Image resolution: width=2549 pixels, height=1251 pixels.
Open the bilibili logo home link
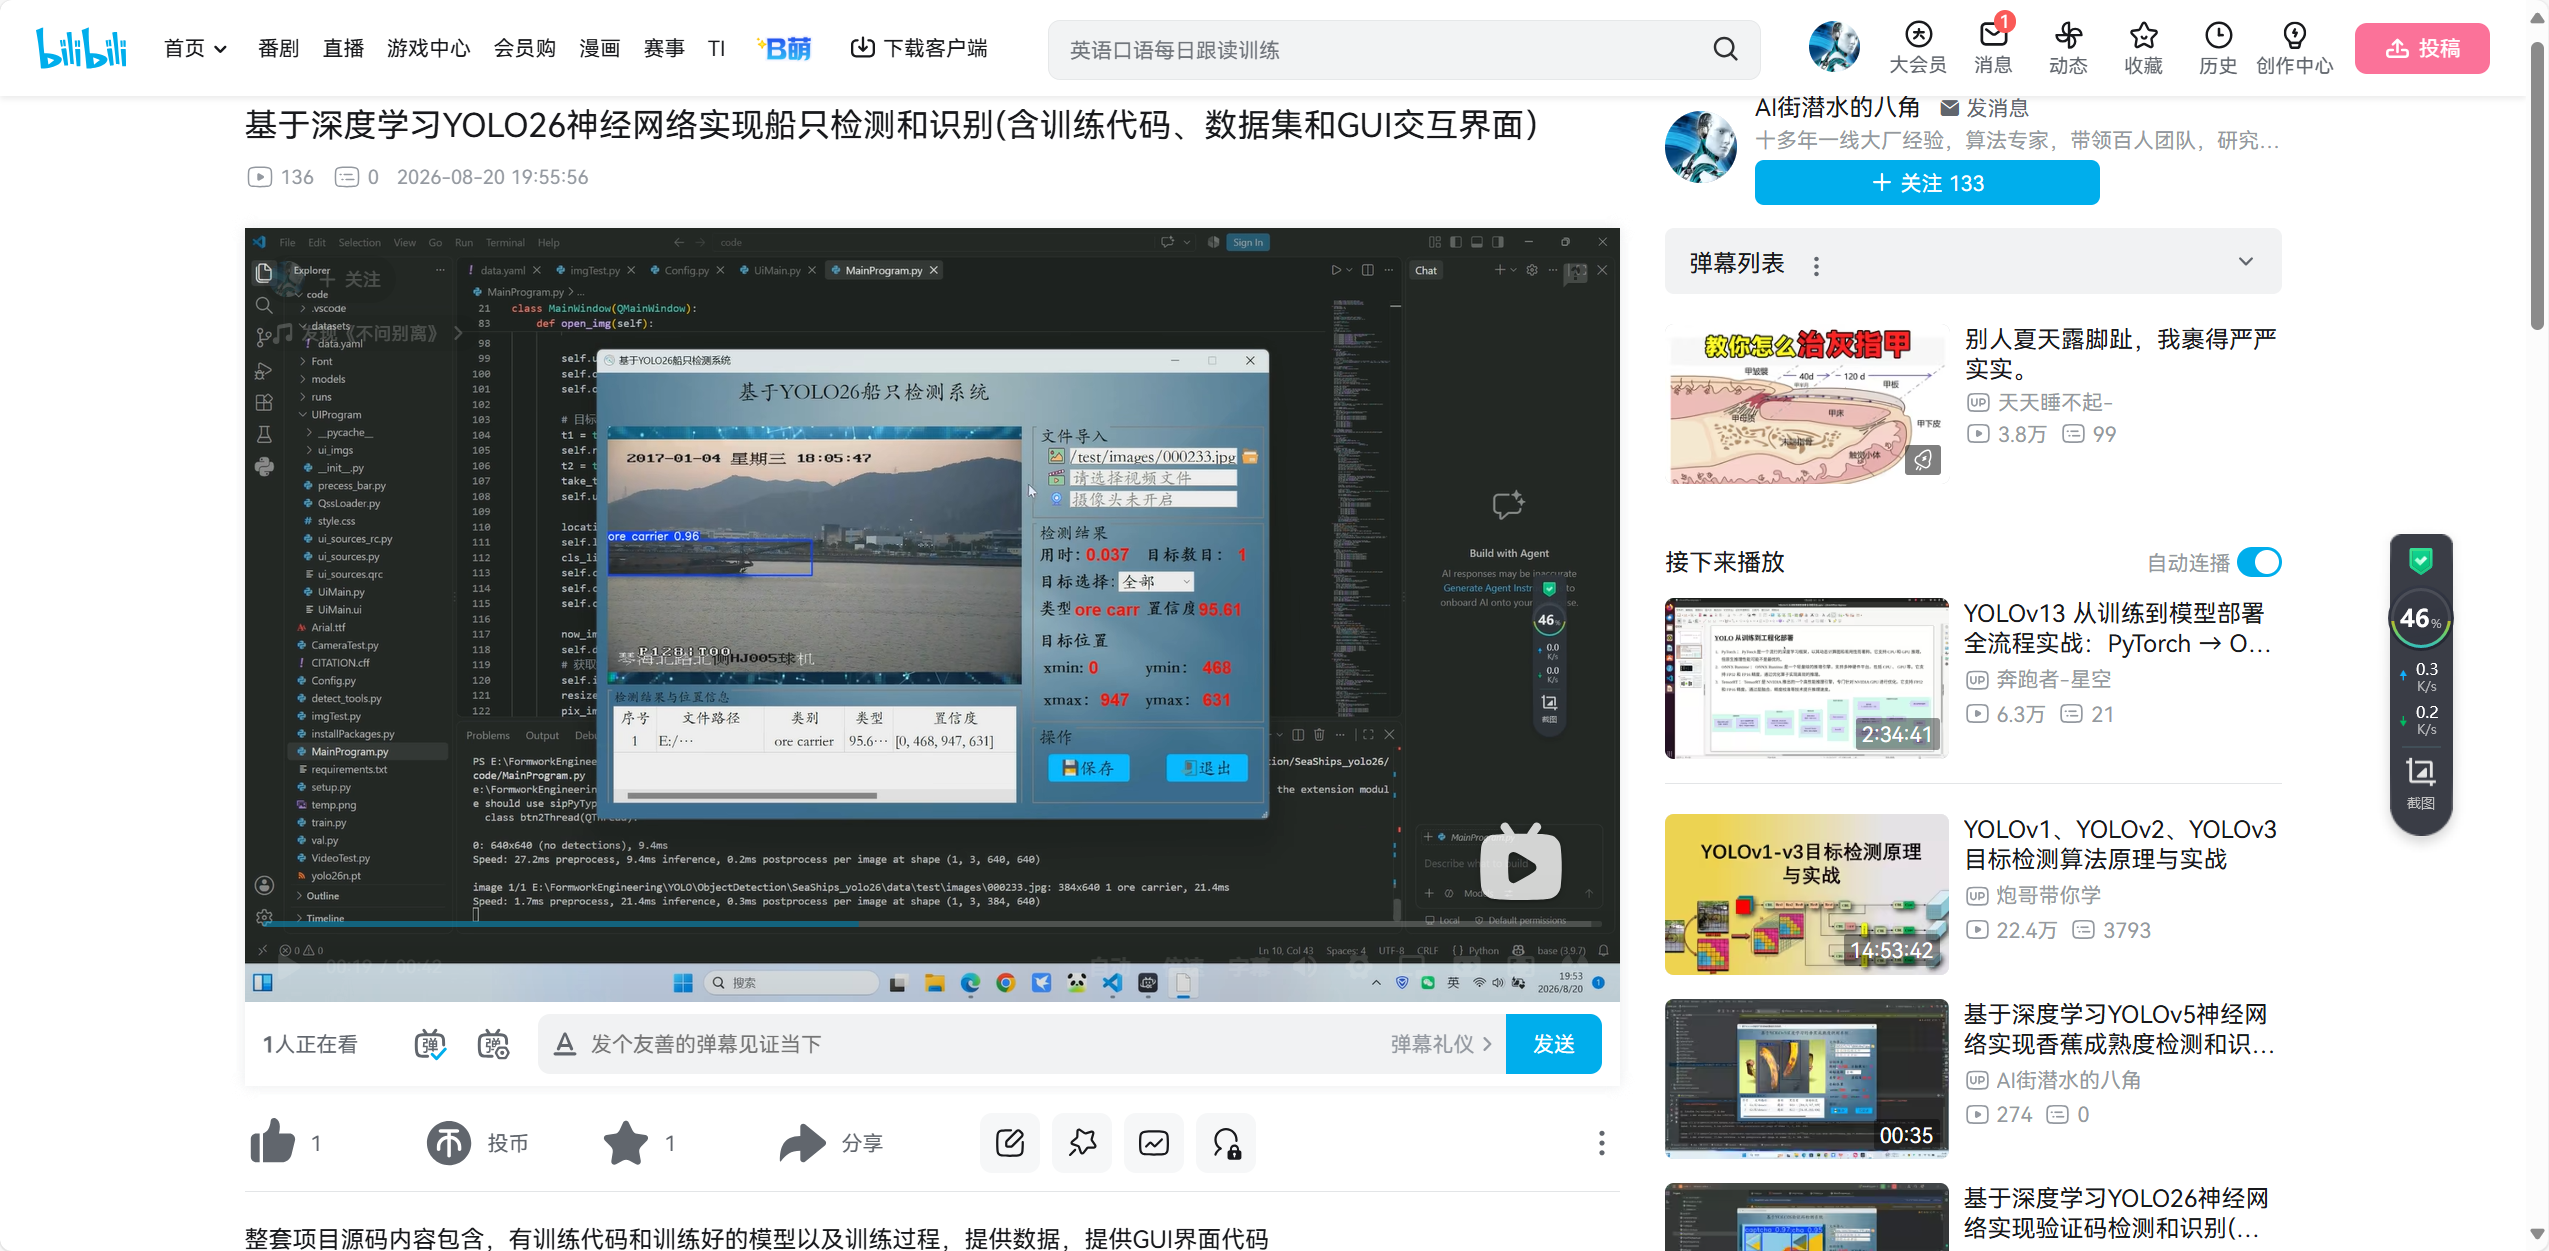[x=82, y=48]
